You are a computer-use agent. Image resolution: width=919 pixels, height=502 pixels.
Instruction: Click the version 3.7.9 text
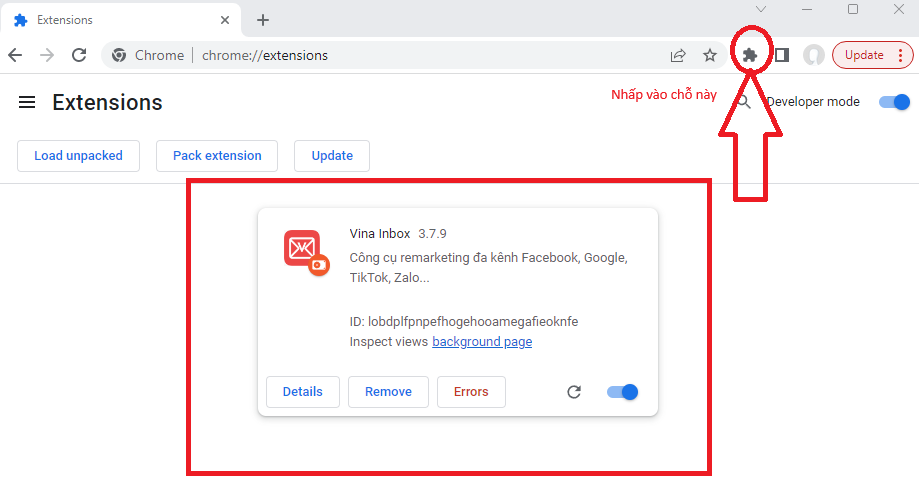pos(433,234)
